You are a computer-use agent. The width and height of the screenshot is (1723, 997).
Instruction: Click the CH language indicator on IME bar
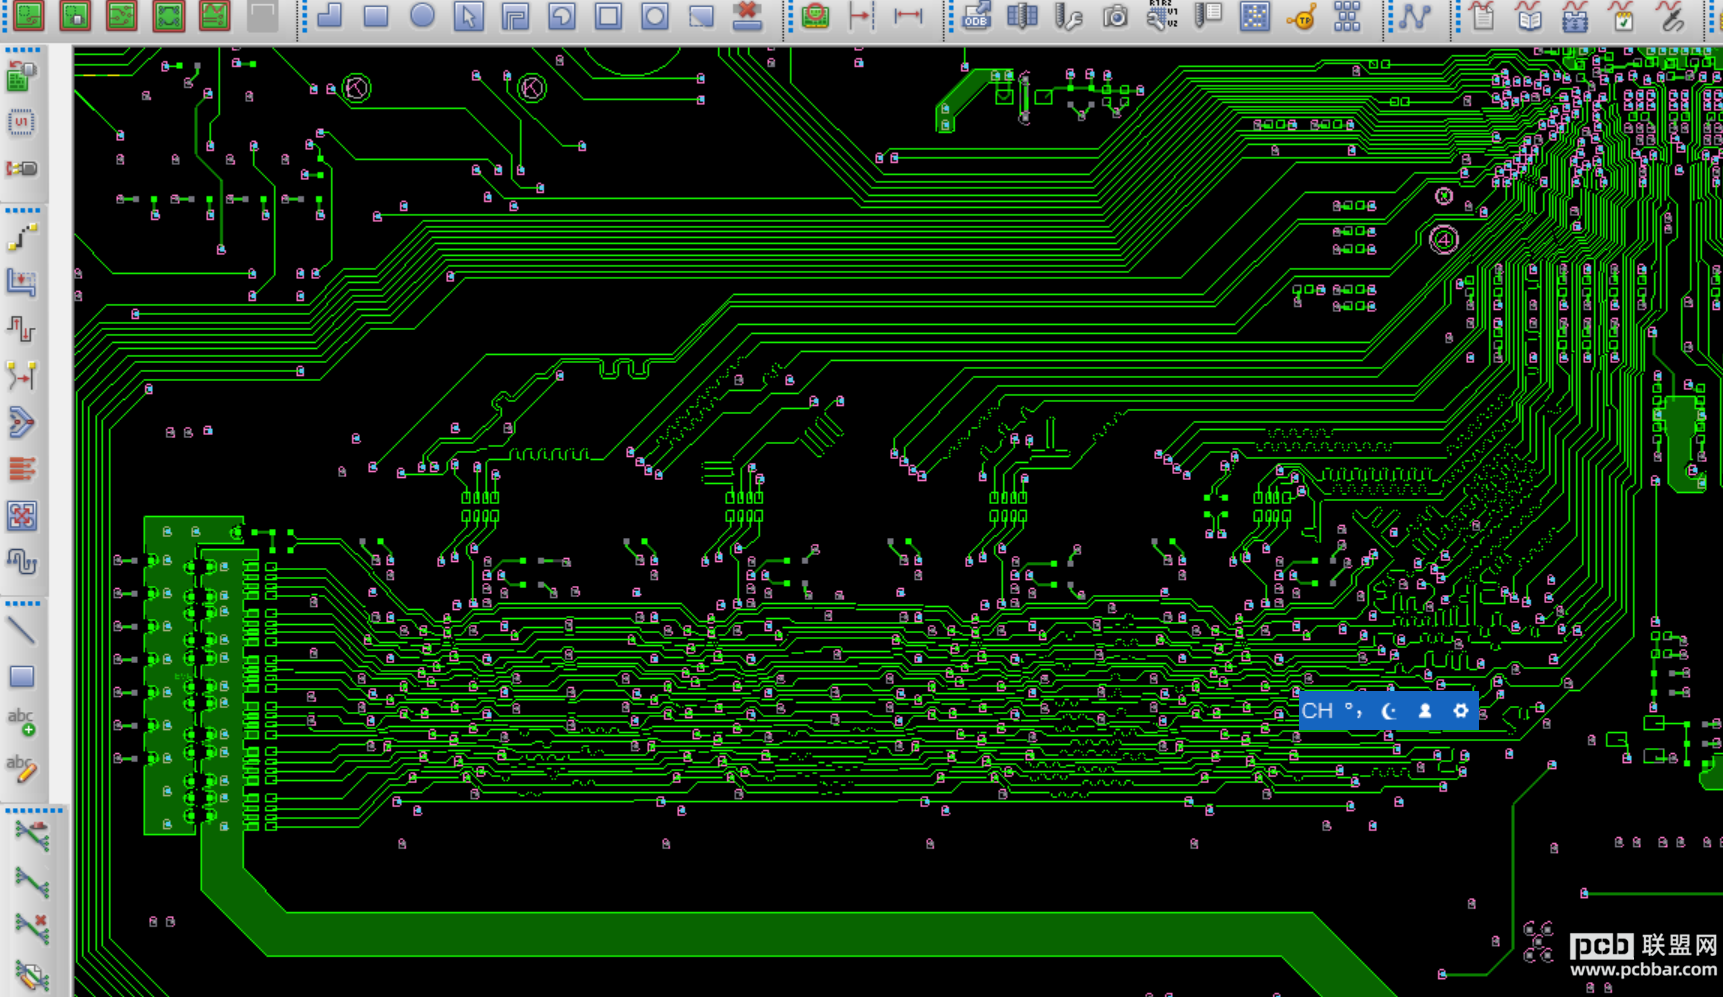1317,711
